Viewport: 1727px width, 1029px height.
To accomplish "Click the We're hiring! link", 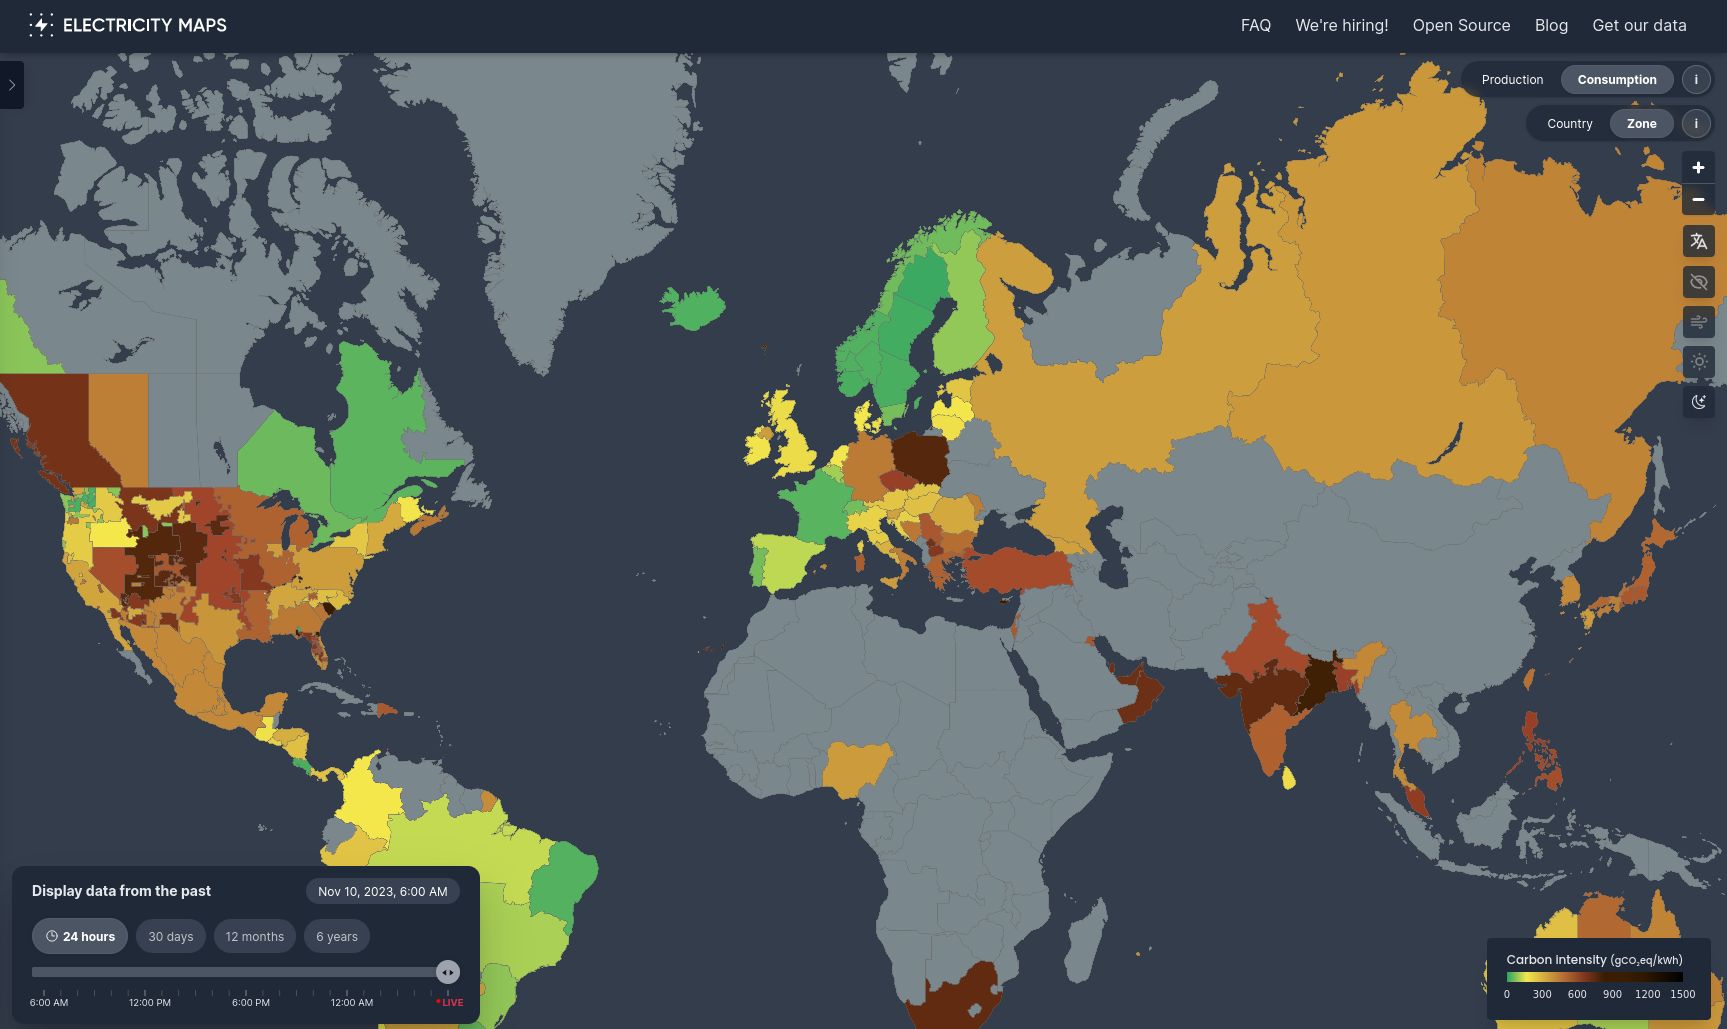I will [x=1342, y=25].
